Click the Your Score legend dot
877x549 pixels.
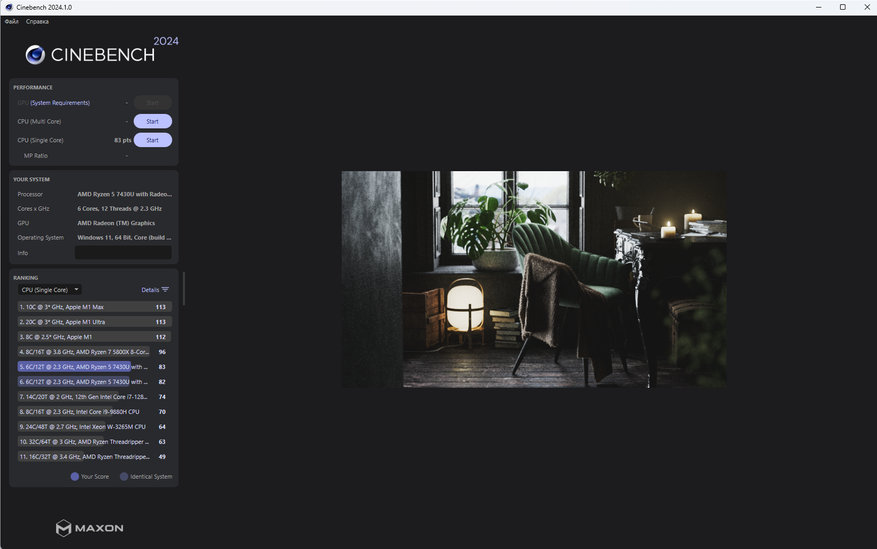pyautogui.click(x=74, y=477)
